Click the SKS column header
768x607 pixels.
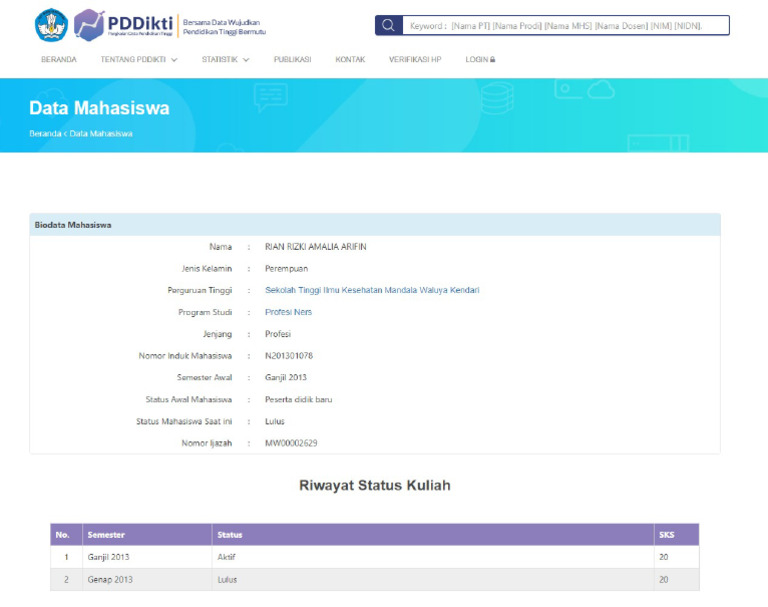[667, 535]
